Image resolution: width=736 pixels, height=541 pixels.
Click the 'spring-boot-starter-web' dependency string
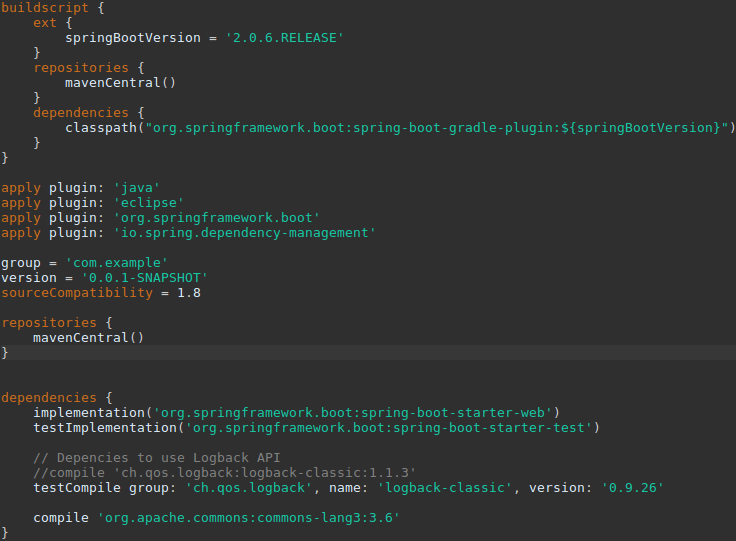(353, 413)
